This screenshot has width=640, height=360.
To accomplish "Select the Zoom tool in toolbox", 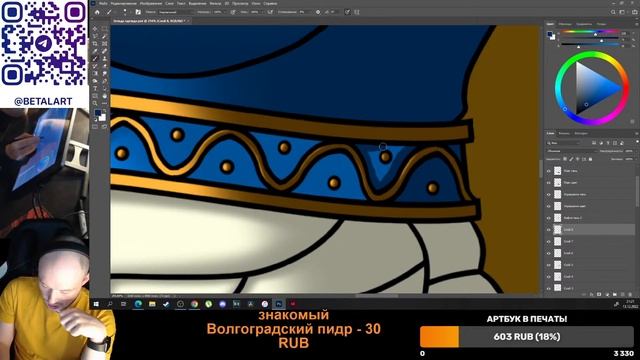I will coord(95,103).
